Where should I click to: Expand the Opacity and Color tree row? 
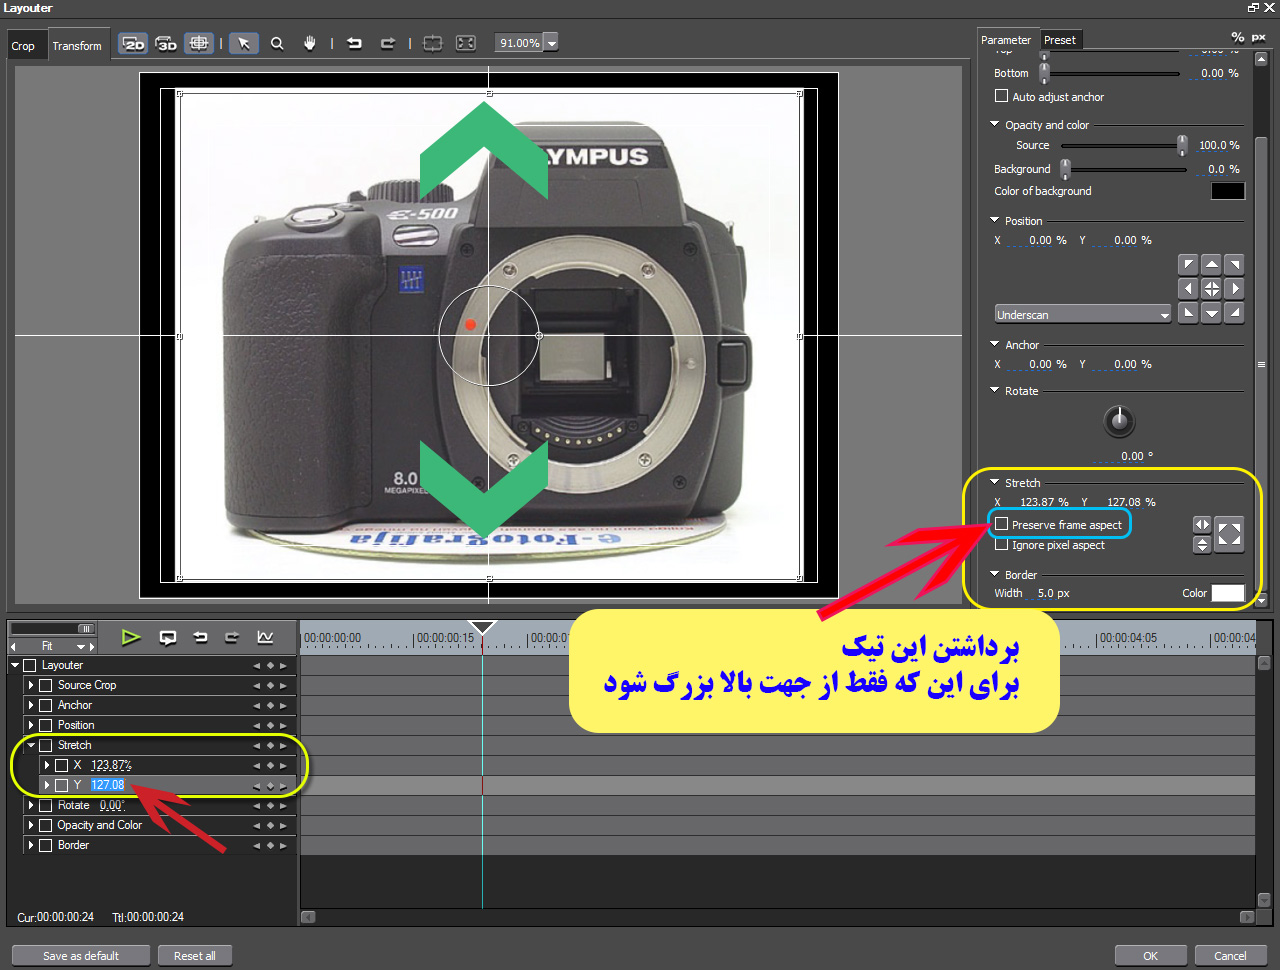click(31, 825)
